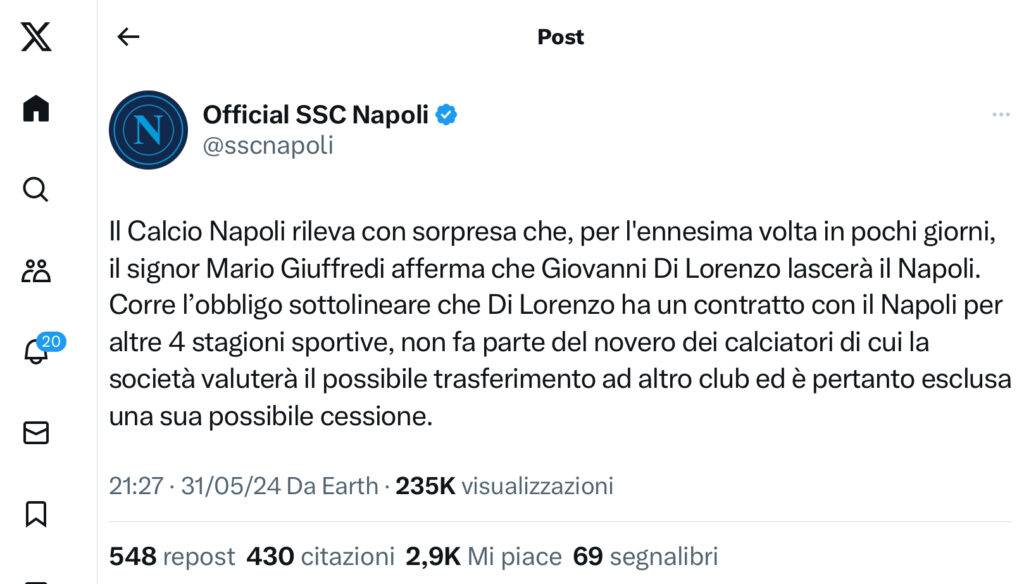Open the Communities people icon
Viewport: 1024px width, 584px height.
tap(36, 270)
